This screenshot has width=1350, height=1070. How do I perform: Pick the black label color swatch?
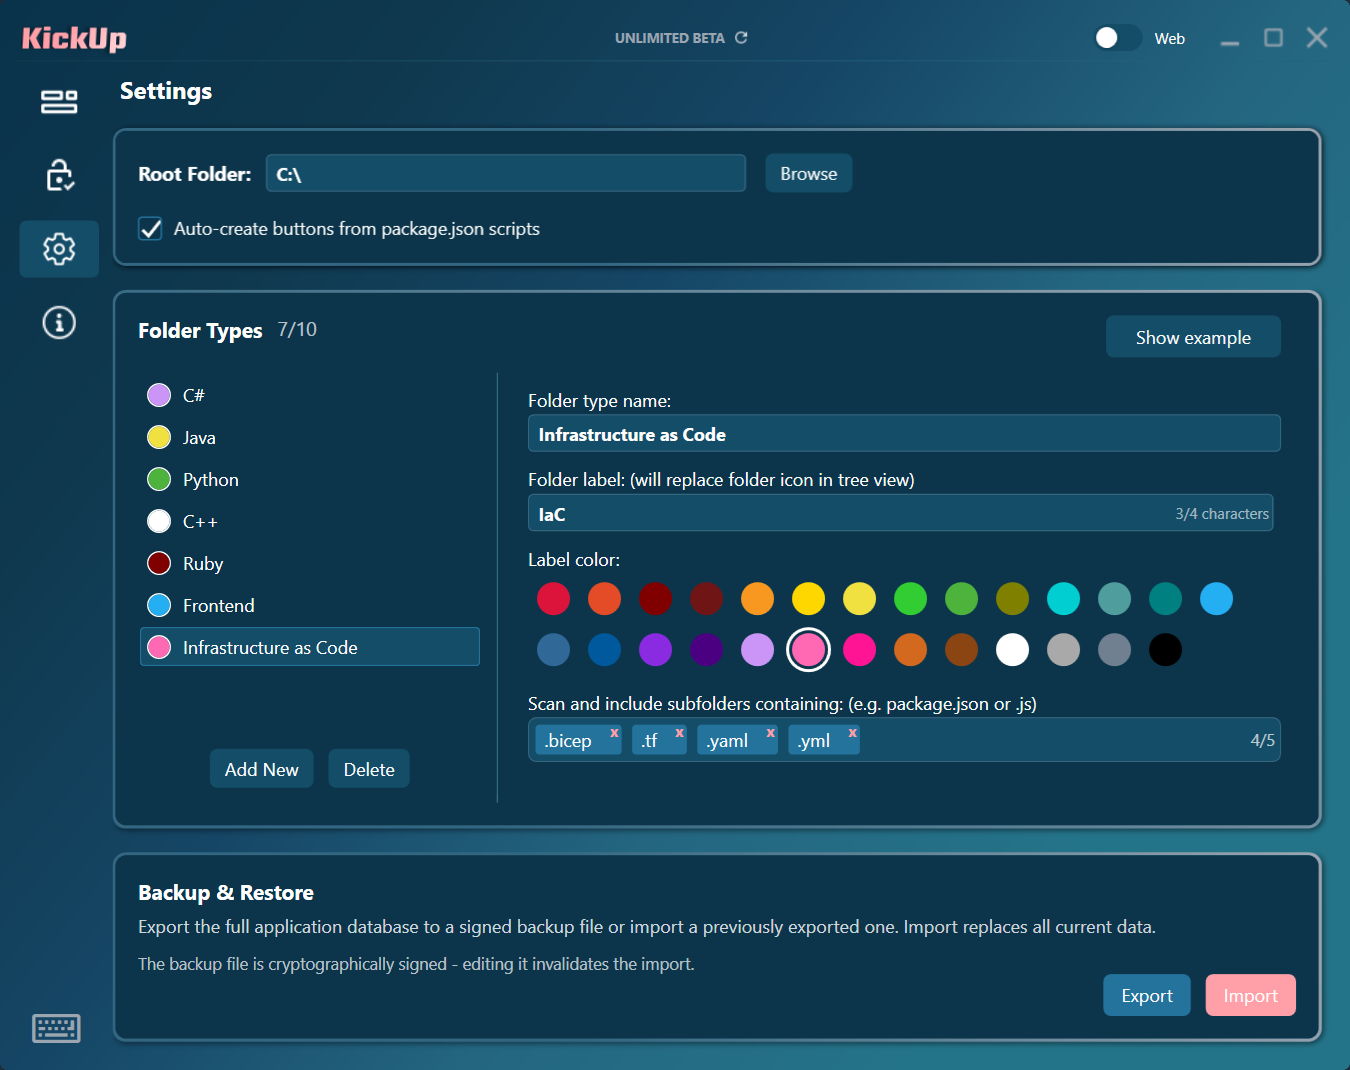tap(1165, 650)
